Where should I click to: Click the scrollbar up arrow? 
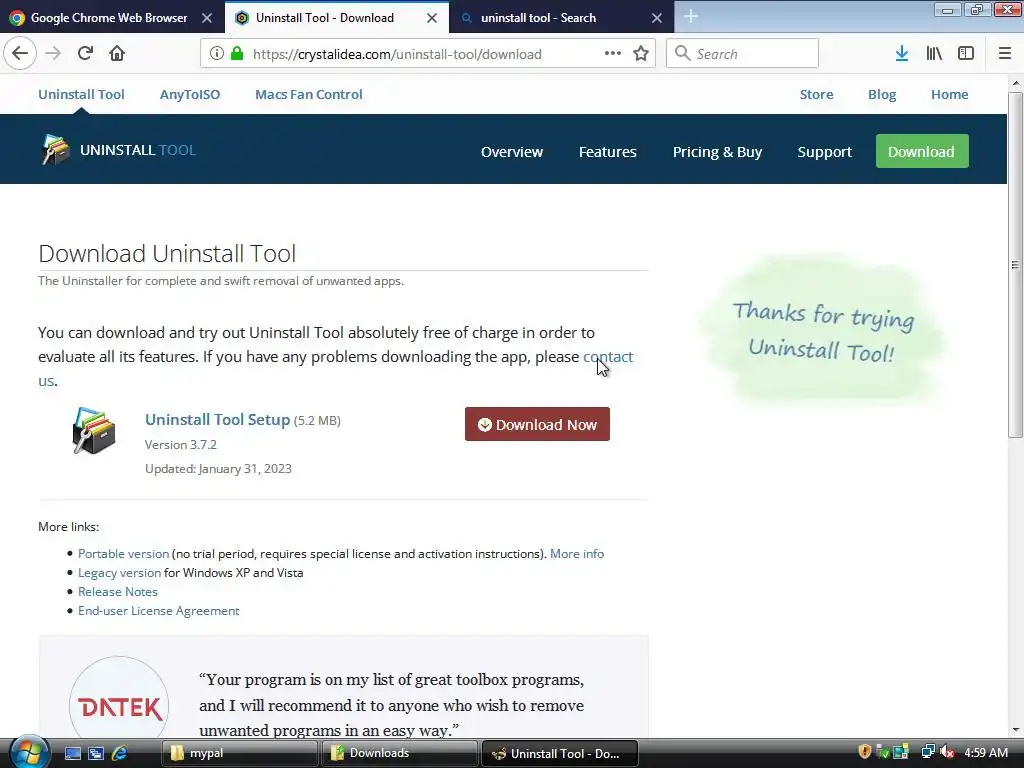[1015, 84]
